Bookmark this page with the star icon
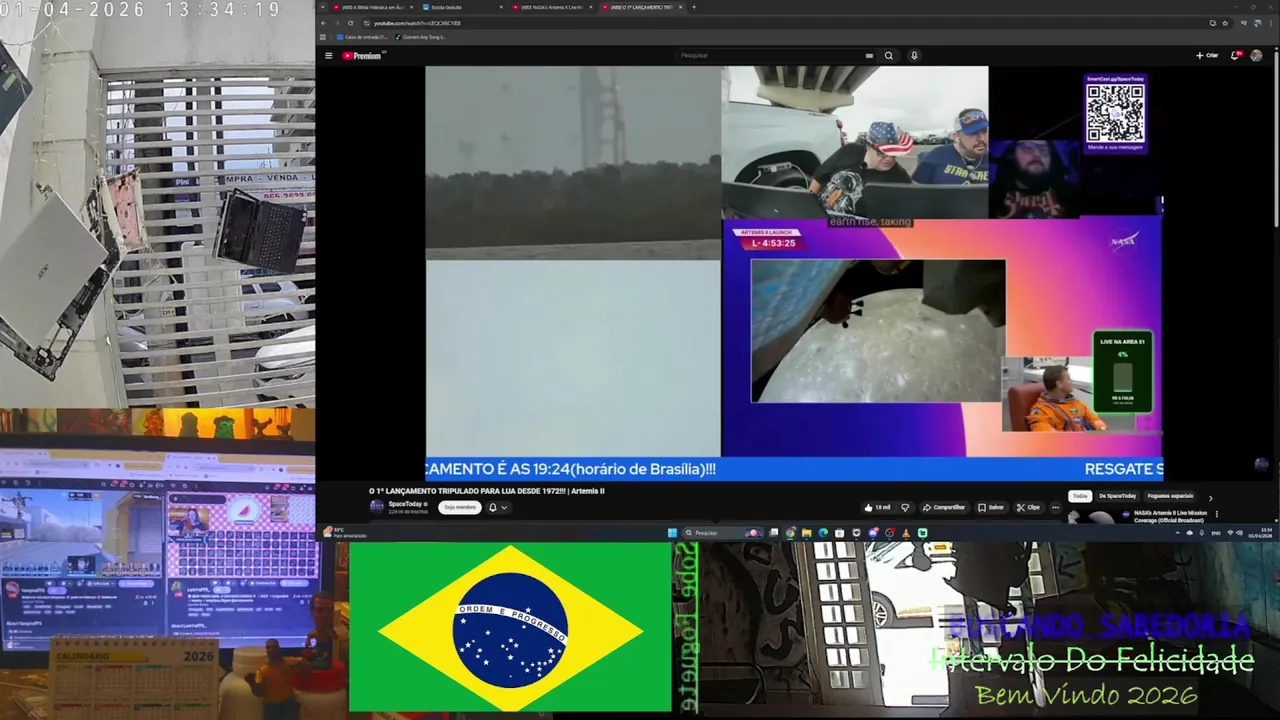 1225,23
